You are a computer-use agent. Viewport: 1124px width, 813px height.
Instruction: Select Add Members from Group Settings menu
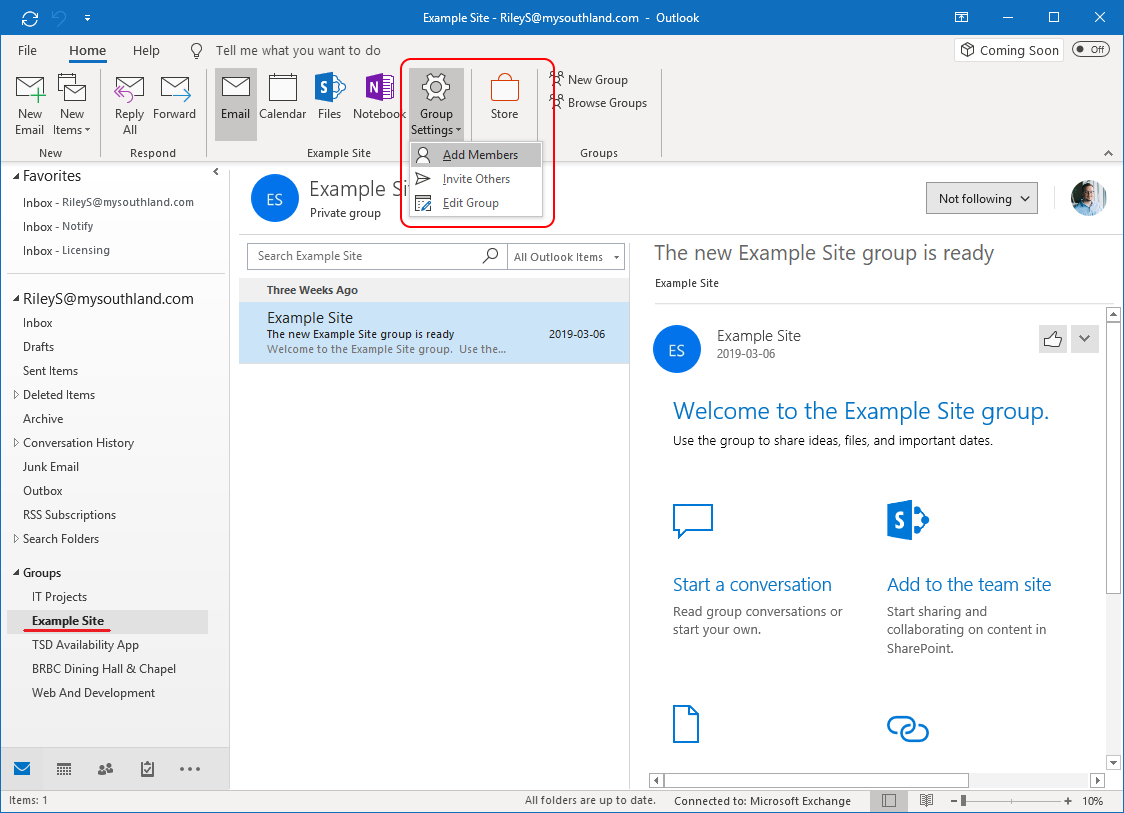pos(480,155)
